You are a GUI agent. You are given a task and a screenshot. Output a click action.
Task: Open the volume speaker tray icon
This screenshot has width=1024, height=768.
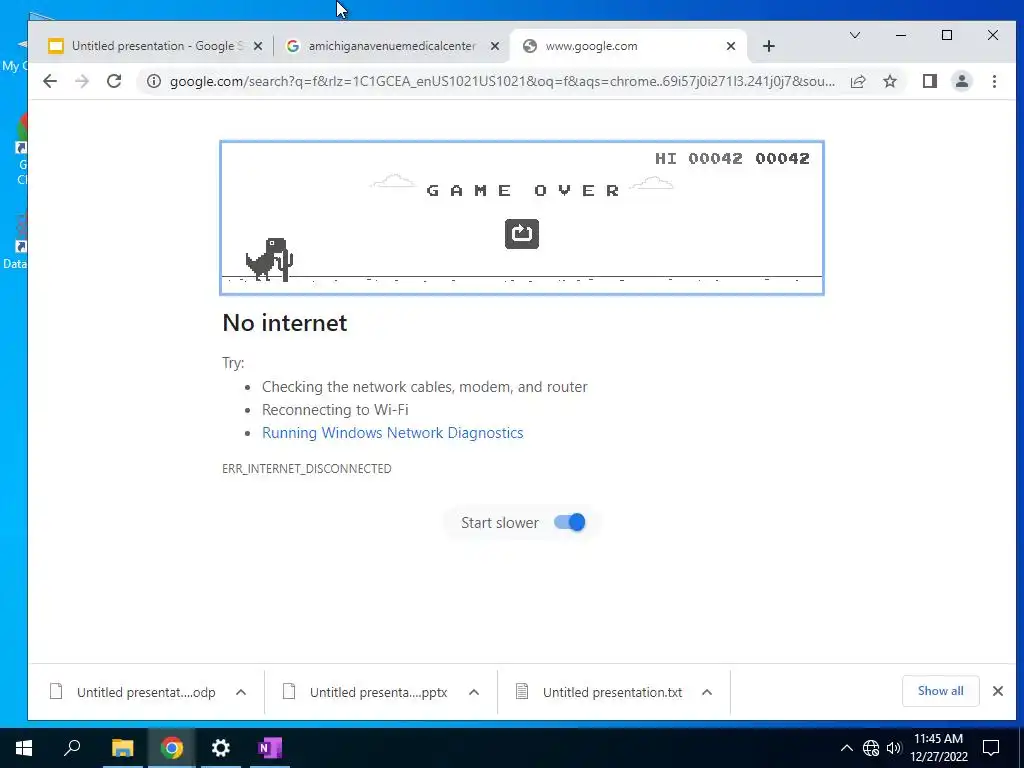point(893,748)
